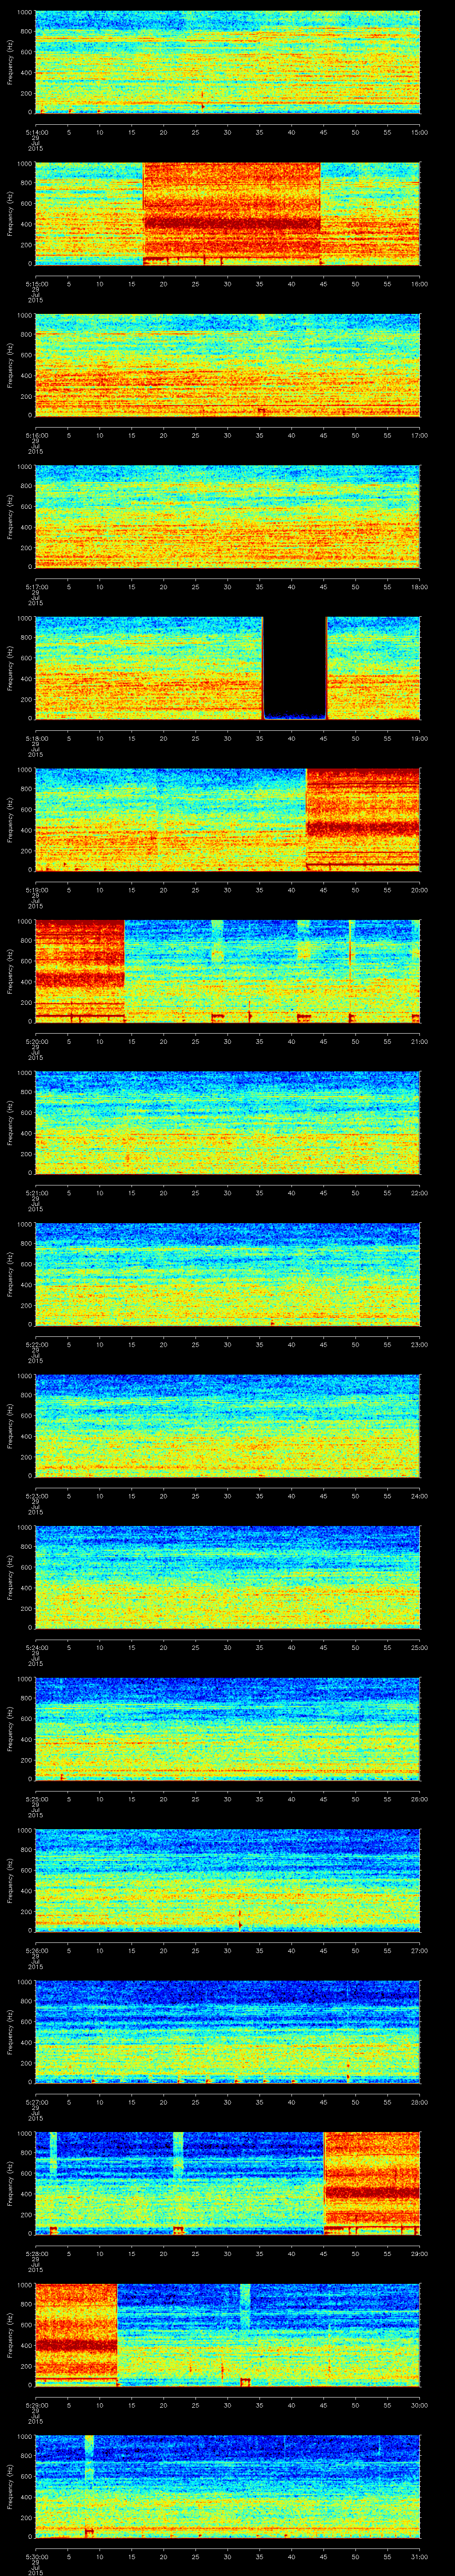Open the 5:17 spectrogram panel
The image size is (455, 2576).
click(227, 516)
